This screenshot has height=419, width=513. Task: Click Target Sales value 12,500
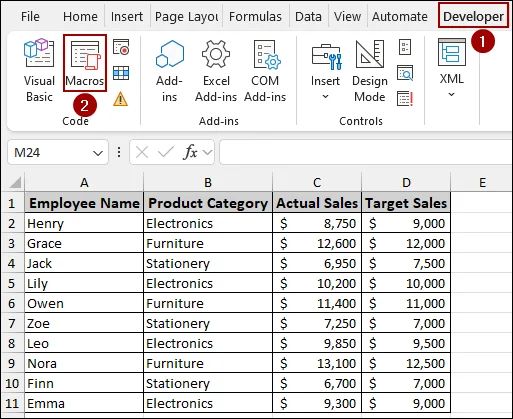click(x=406, y=363)
